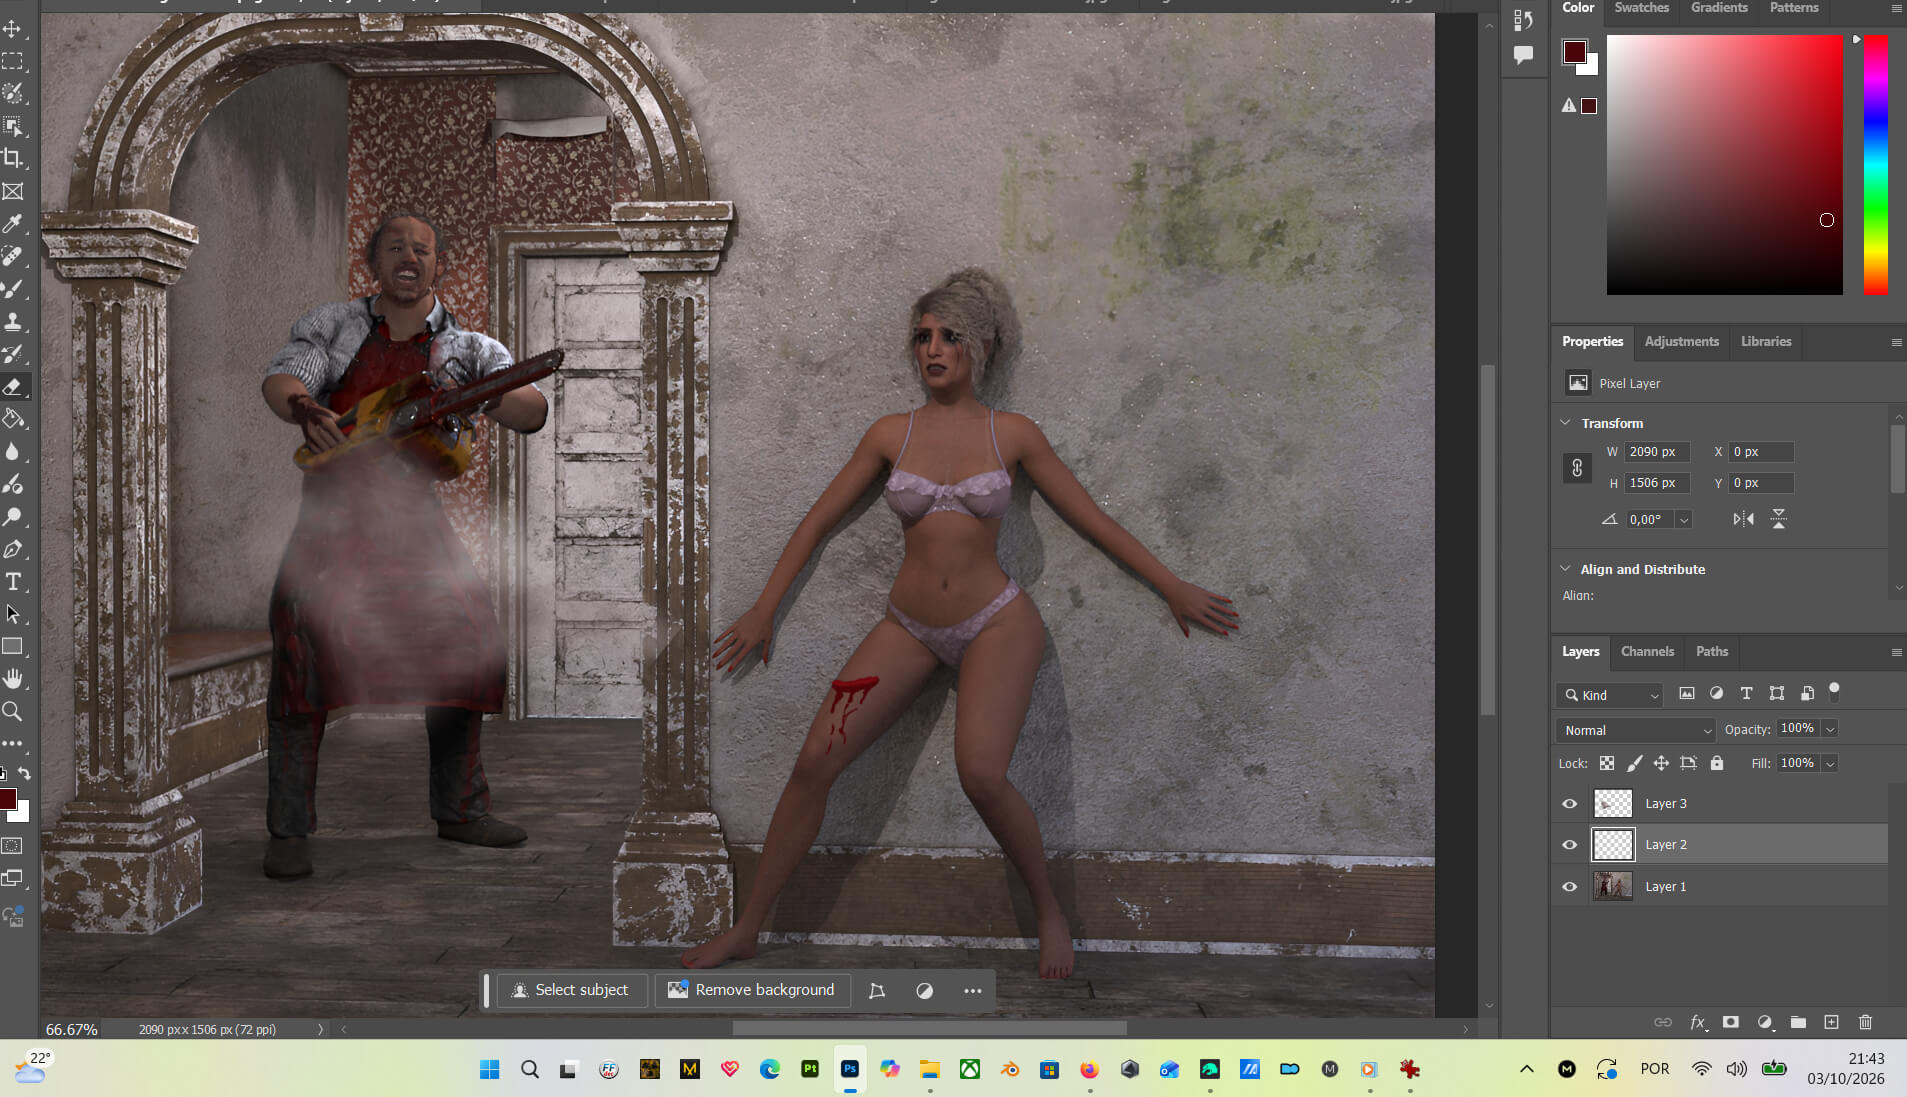The height and width of the screenshot is (1097, 1907).
Task: Click the hue spectrum slider bar
Action: [x=1875, y=165]
